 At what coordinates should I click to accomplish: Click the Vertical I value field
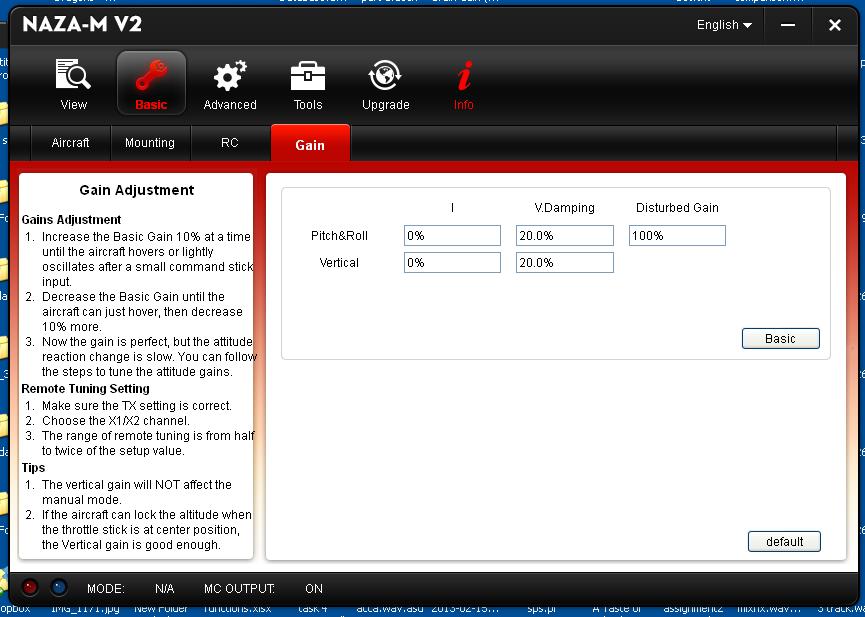click(x=452, y=263)
